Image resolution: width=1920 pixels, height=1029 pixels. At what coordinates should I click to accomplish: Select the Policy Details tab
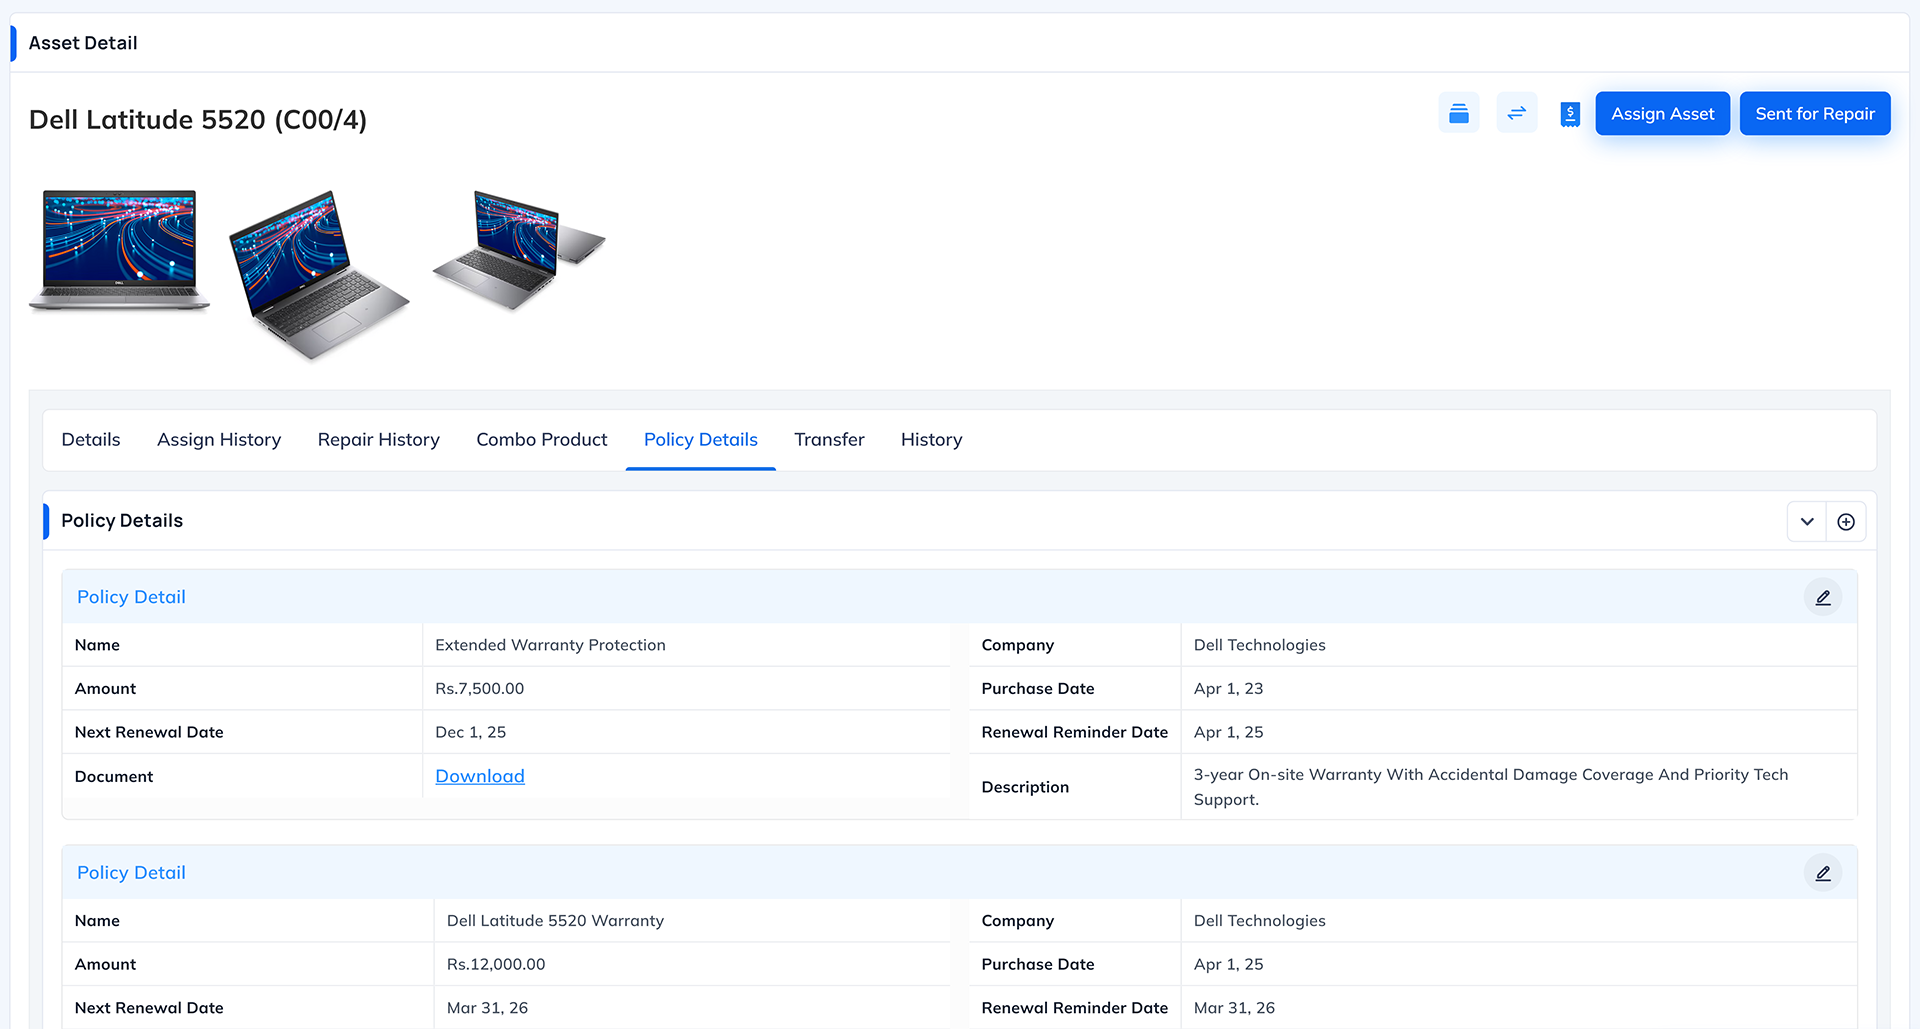coord(700,440)
